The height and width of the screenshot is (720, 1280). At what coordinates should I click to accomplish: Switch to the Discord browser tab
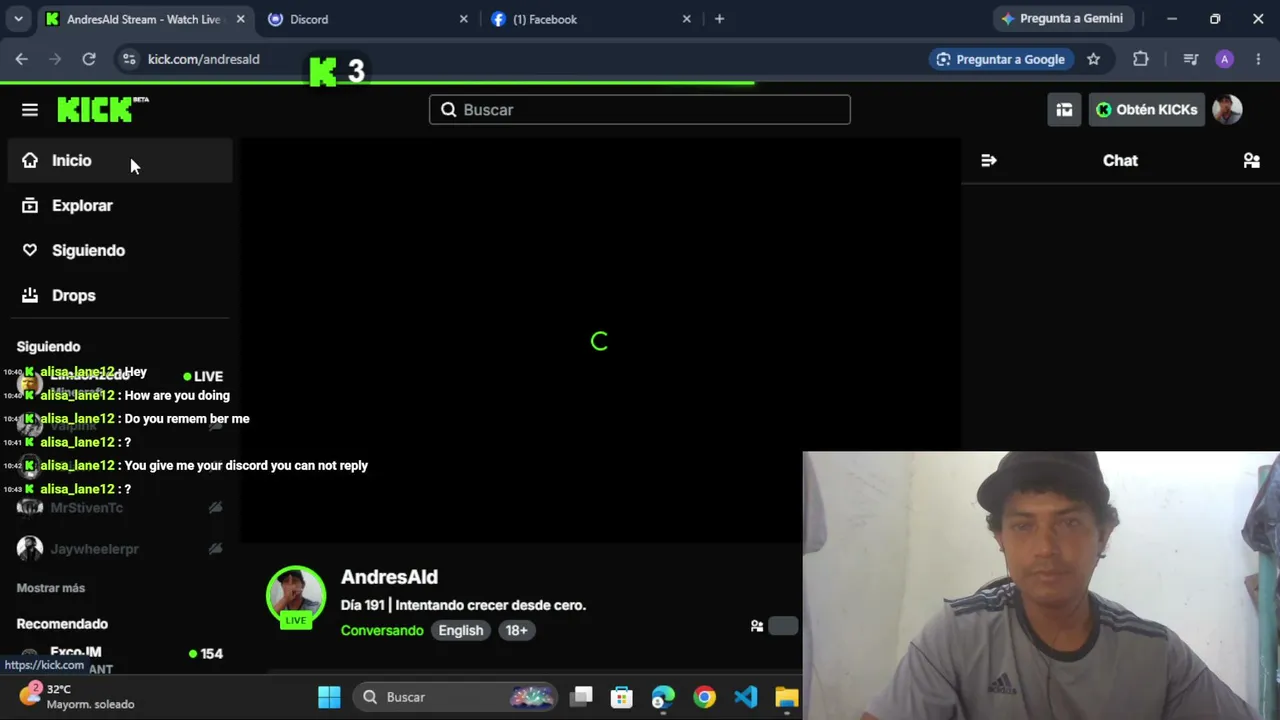[x=366, y=19]
